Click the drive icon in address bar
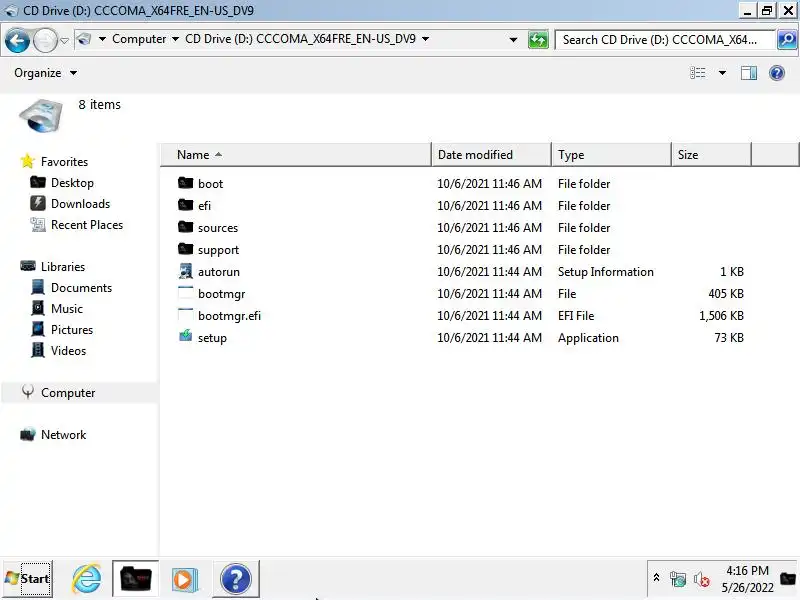 [84, 39]
